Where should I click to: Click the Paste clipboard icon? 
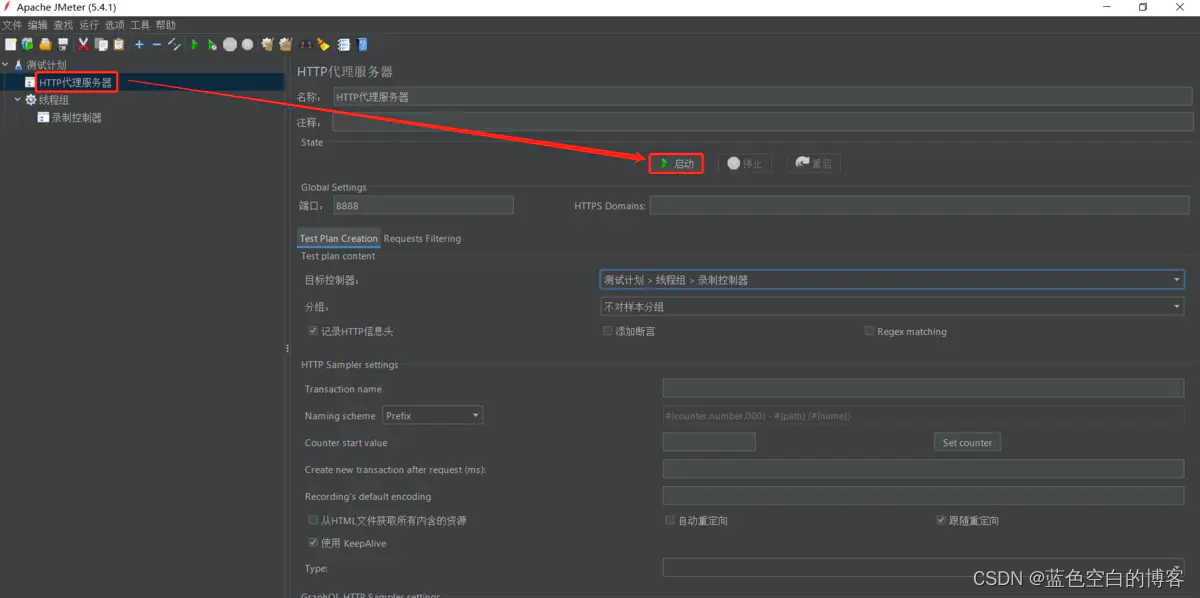119,44
